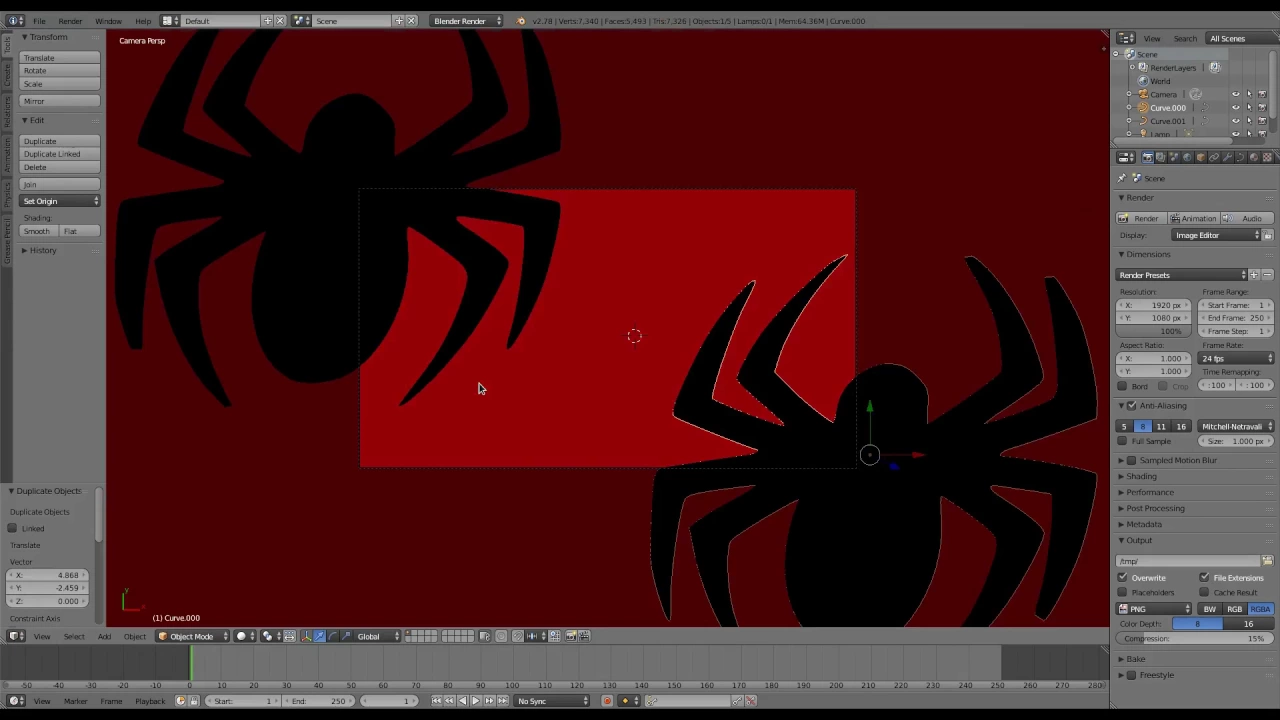Enable the Cache Result checkbox
This screenshot has height=720, width=1280.
pyautogui.click(x=1204, y=592)
